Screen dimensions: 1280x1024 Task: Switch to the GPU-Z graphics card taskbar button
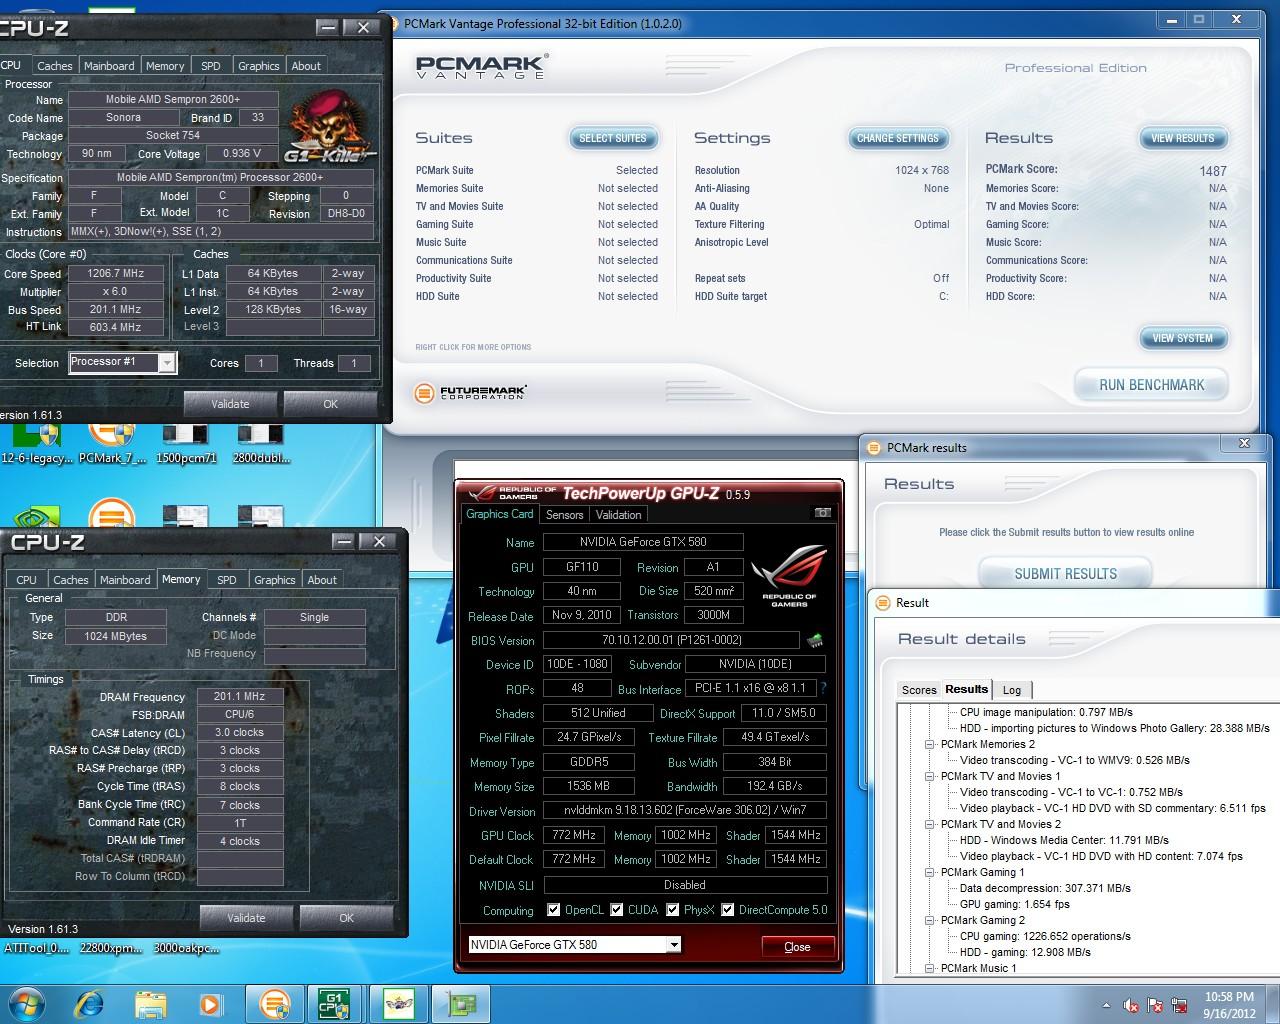[461, 1003]
